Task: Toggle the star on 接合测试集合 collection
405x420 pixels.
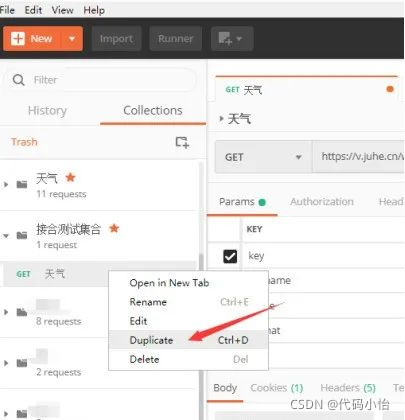Action: pos(114,228)
